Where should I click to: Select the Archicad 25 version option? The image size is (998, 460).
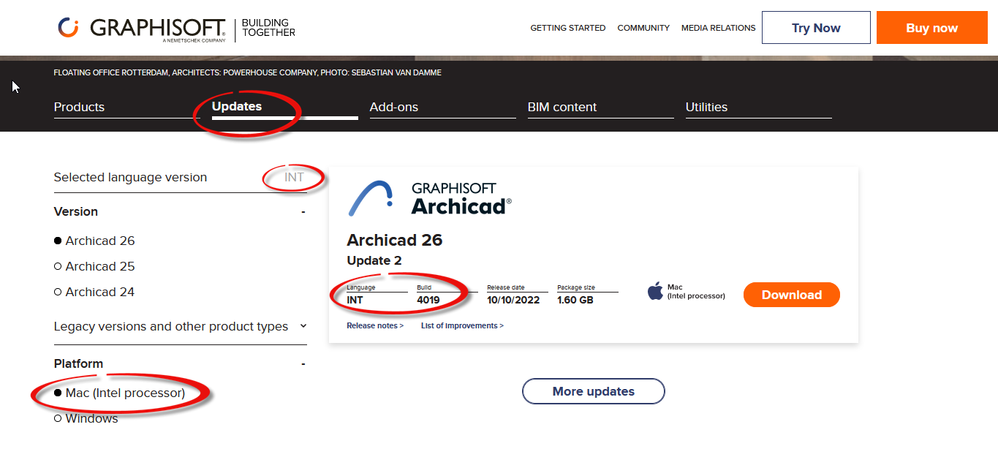(94, 267)
